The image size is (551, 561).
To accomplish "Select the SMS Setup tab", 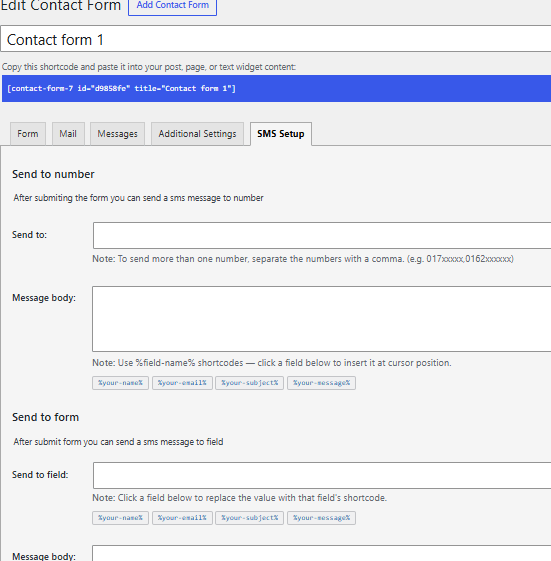I will [281, 134].
